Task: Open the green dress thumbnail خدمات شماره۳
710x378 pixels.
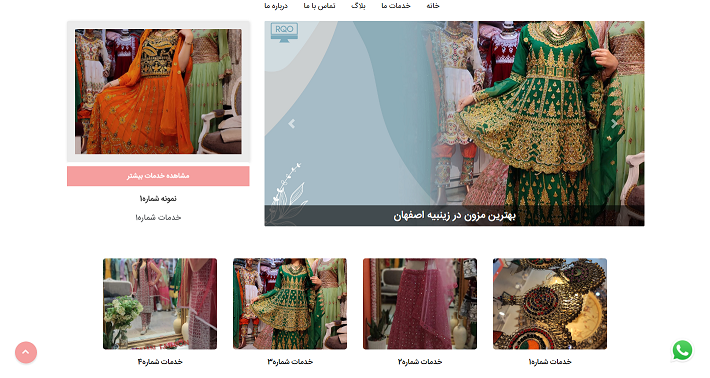Action: pyautogui.click(x=290, y=304)
